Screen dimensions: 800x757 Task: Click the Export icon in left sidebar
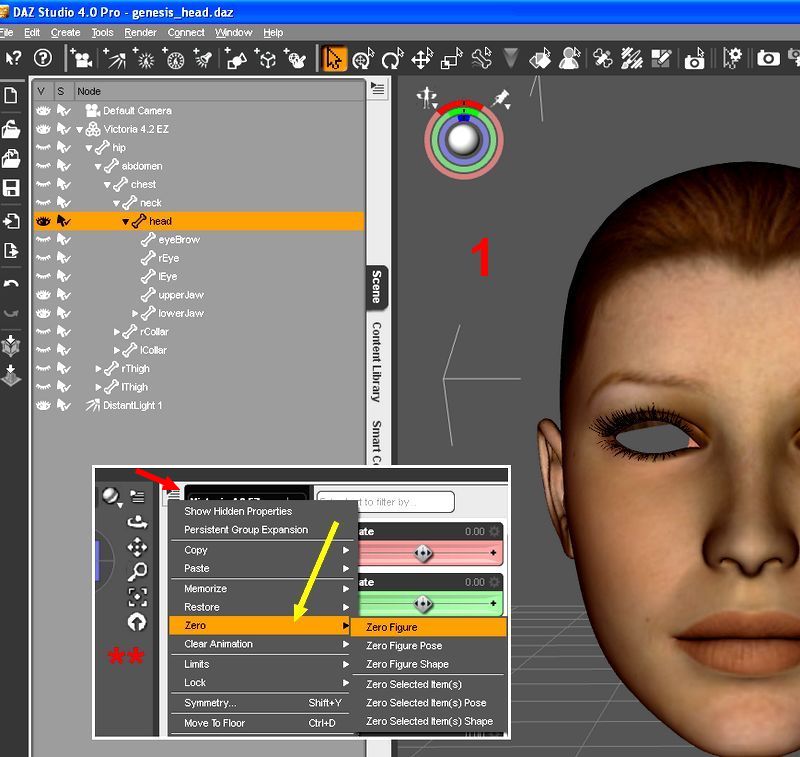(x=11, y=250)
